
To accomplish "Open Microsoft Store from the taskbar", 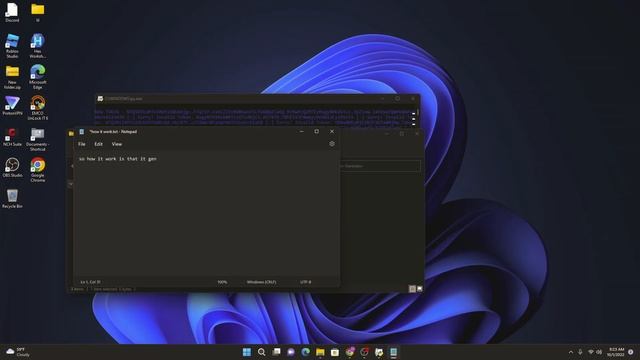I will pyautogui.click(x=335, y=352).
